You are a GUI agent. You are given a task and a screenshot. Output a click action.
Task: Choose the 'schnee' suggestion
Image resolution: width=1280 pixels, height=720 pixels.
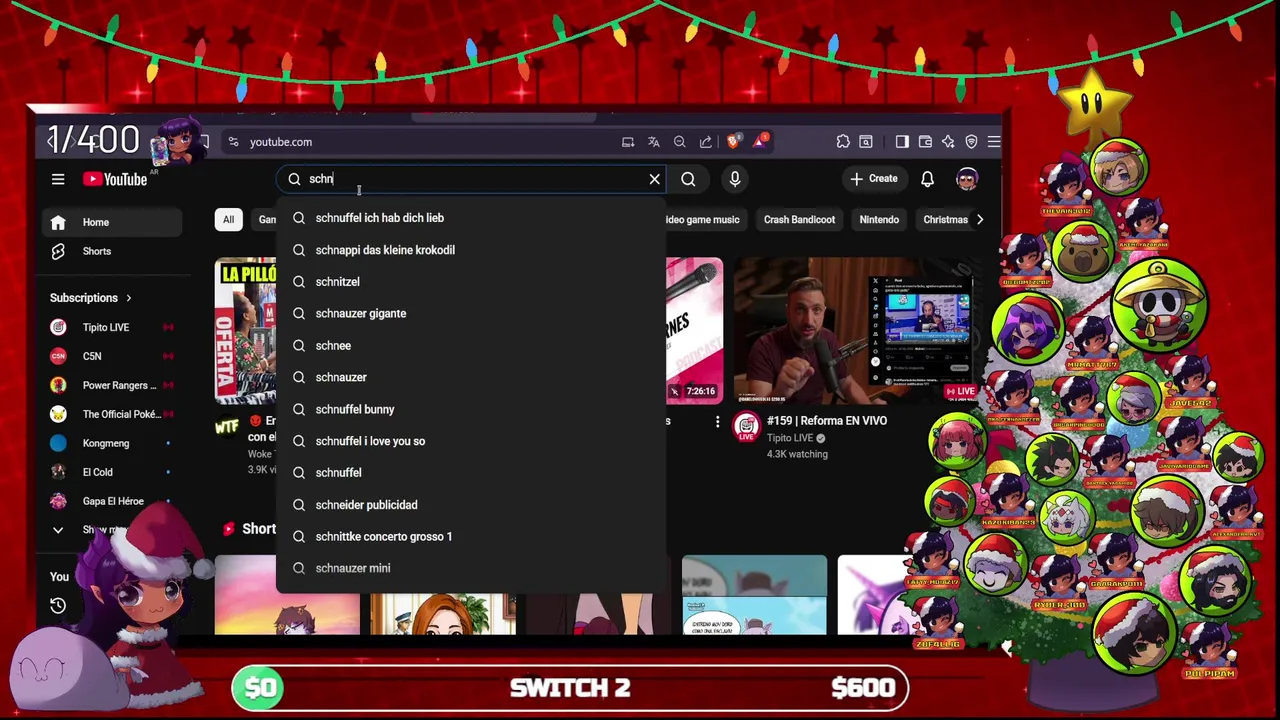click(471, 346)
